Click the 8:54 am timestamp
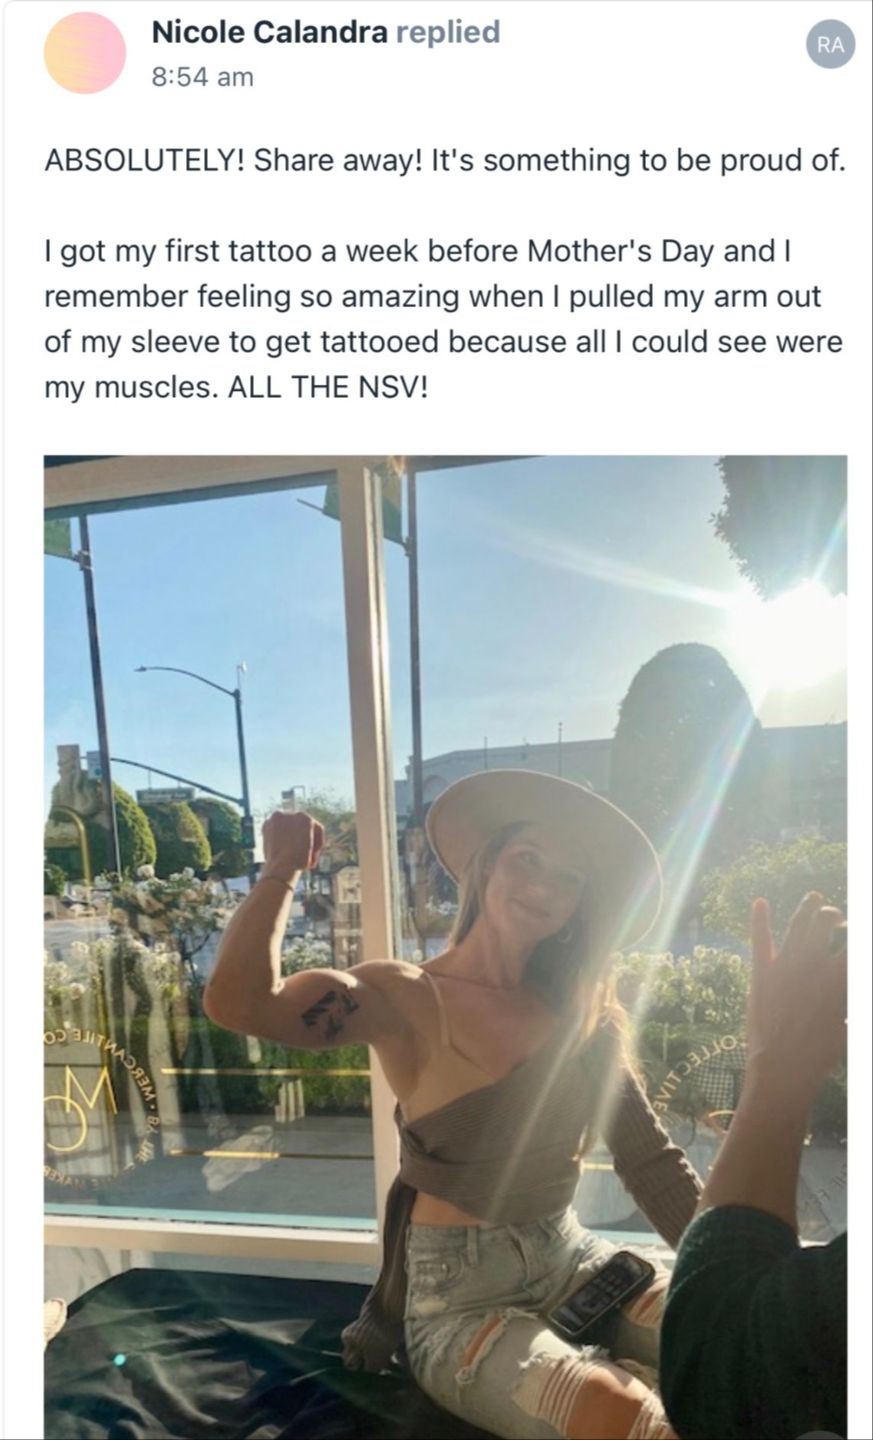This screenshot has height=1440, width=873. 202,76
